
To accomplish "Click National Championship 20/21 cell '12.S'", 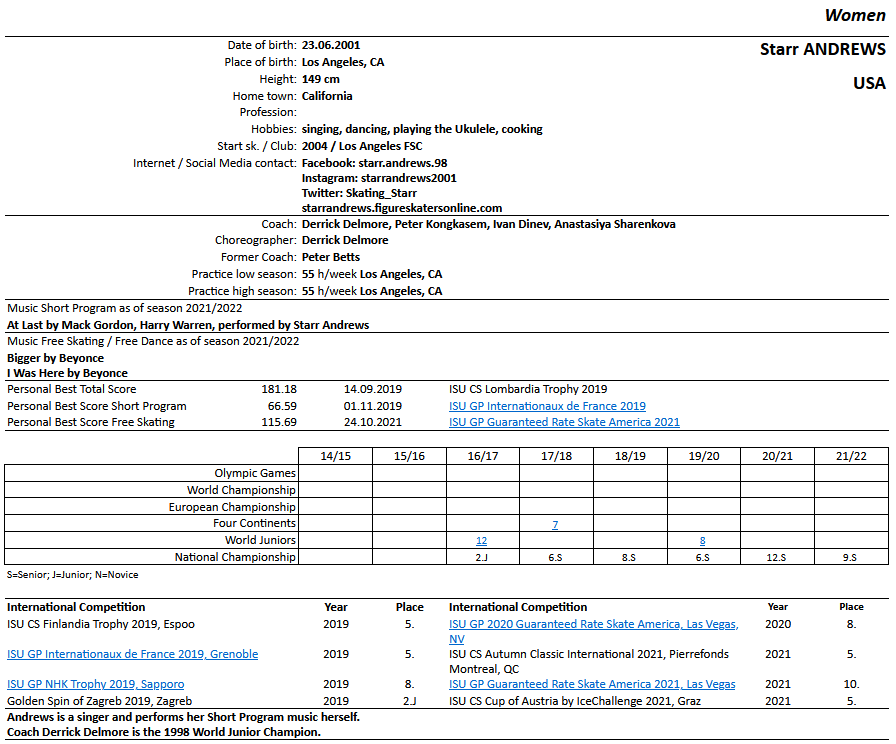I will click(776, 557).
